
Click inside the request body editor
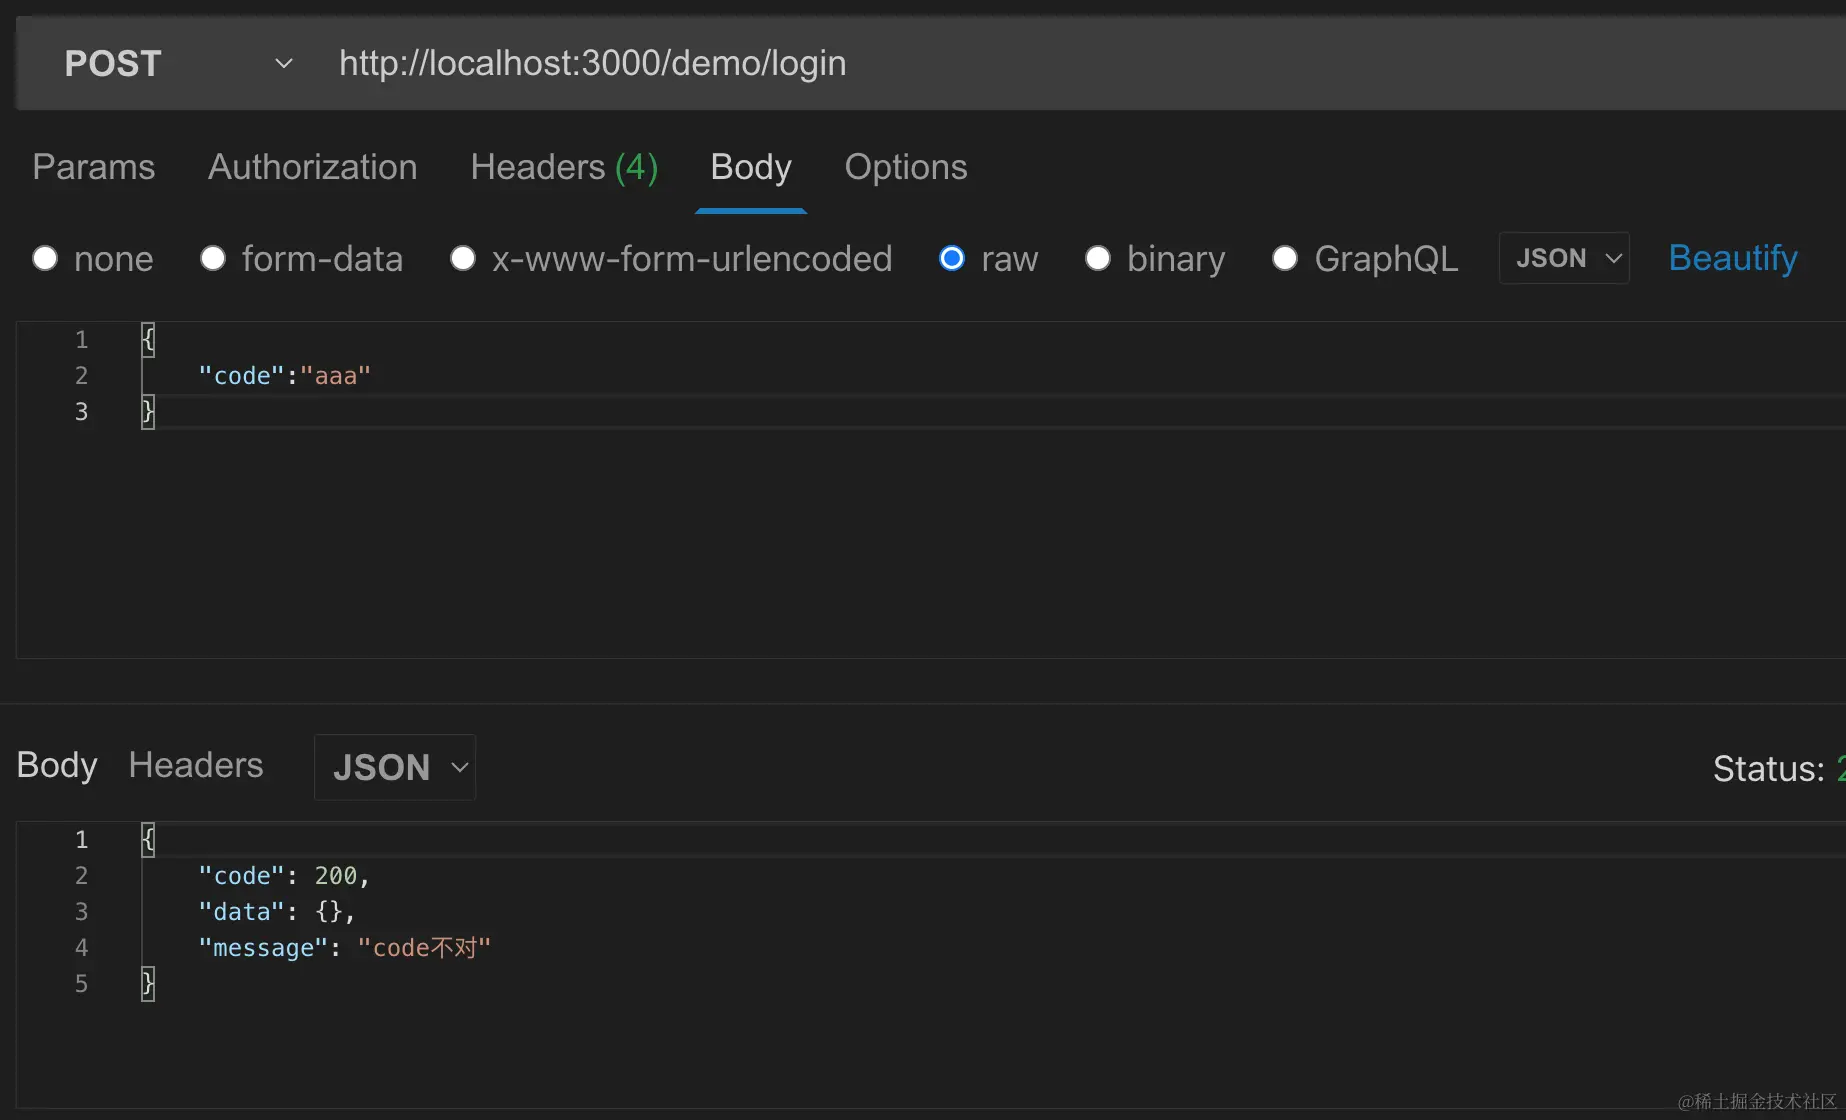(900, 530)
